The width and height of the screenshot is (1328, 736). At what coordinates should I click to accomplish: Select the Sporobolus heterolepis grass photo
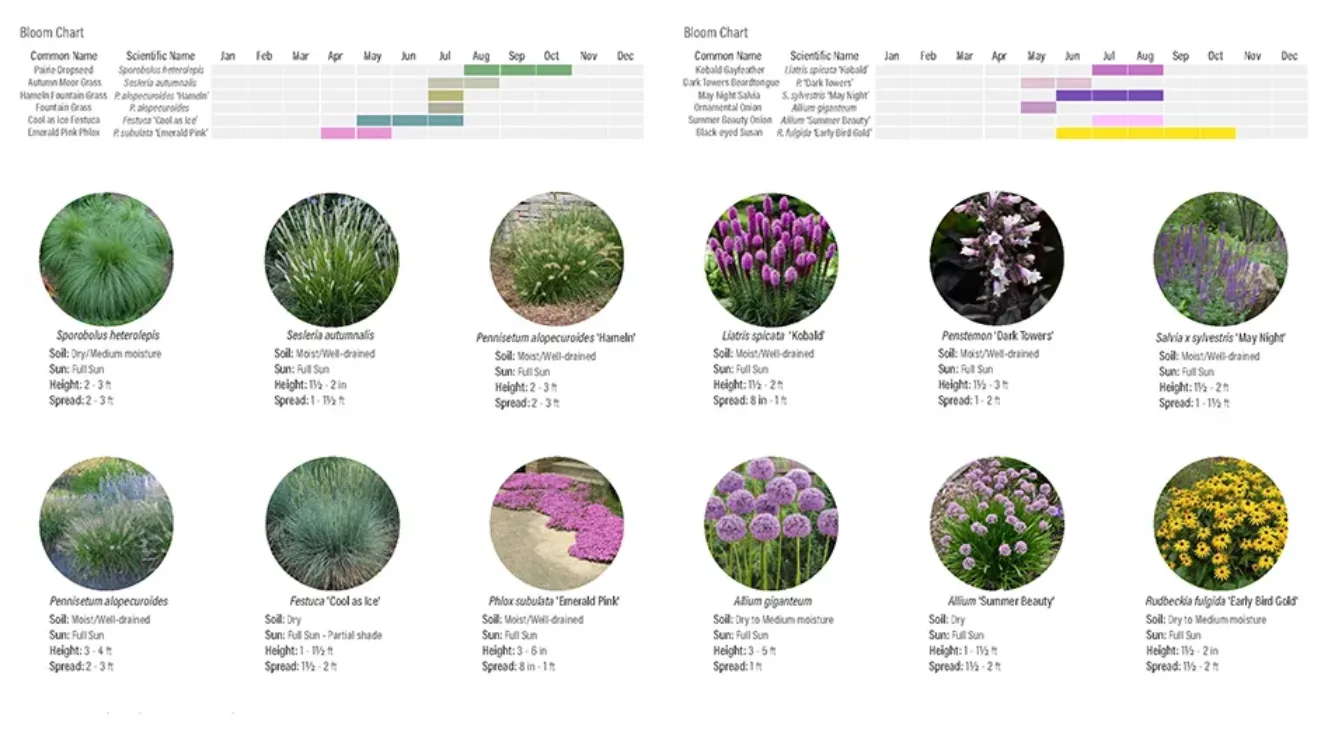(106, 259)
